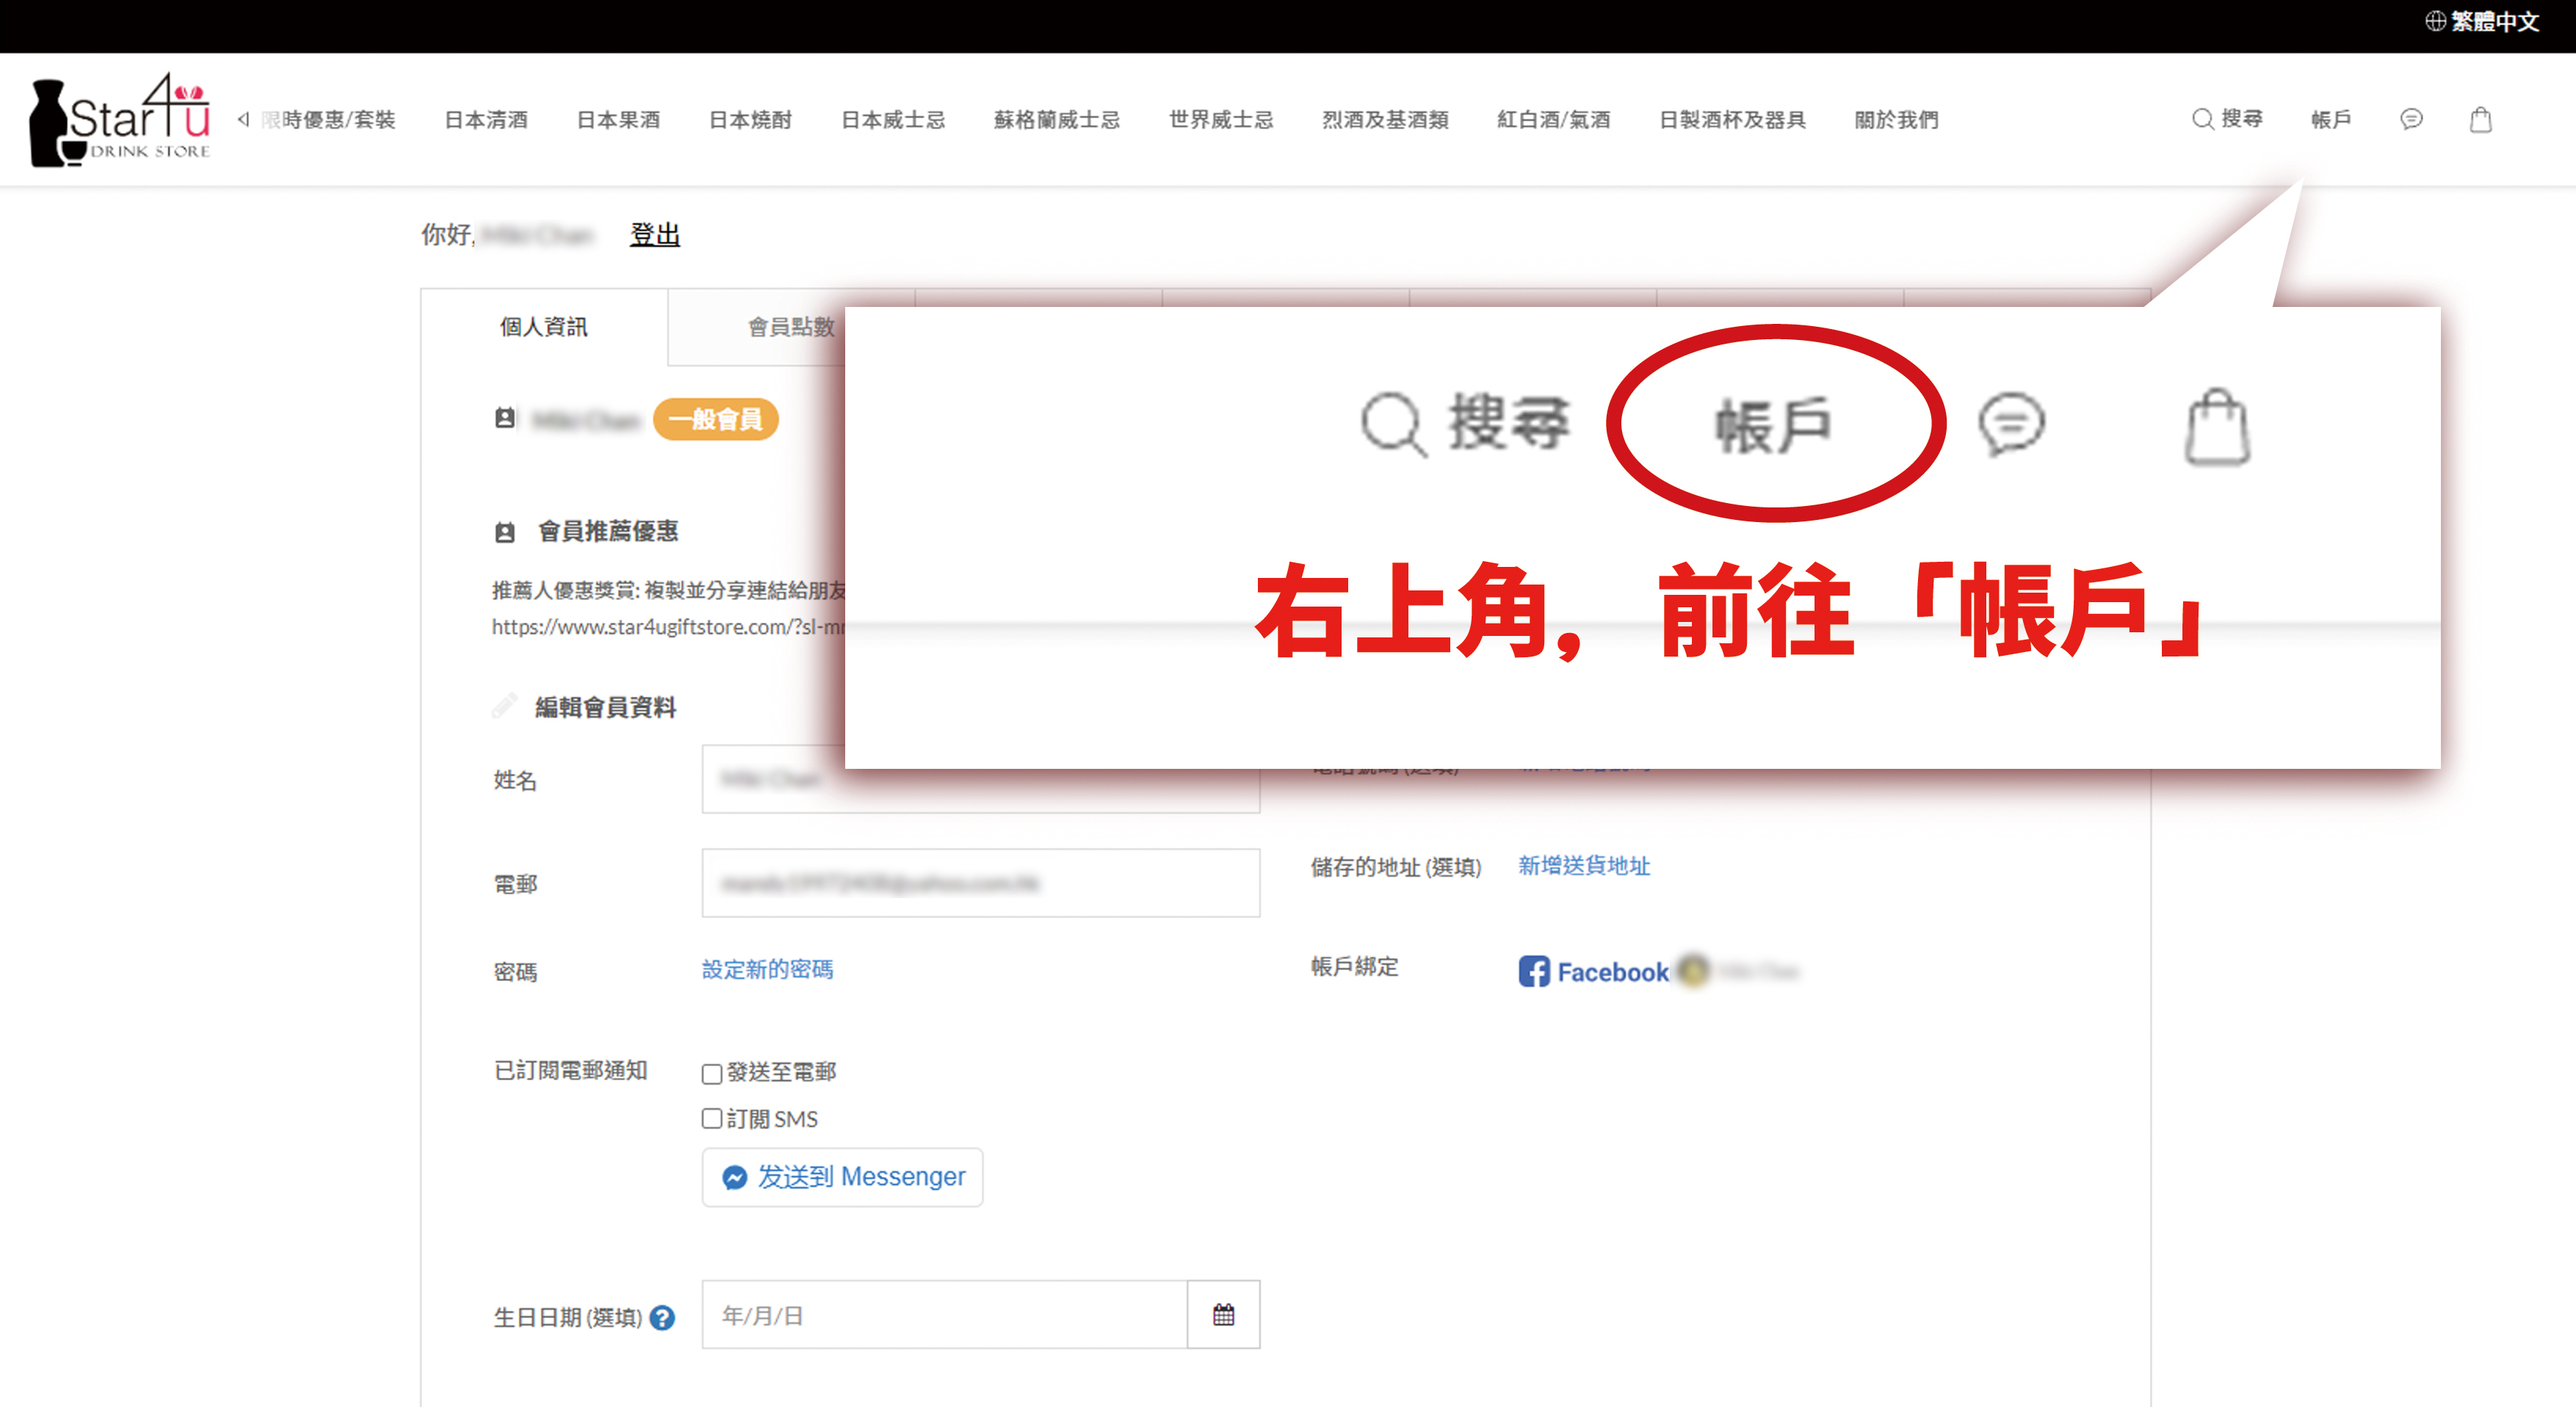The image size is (2576, 1407).
Task: Switch to the 會員點數 tab
Action: pos(790,327)
